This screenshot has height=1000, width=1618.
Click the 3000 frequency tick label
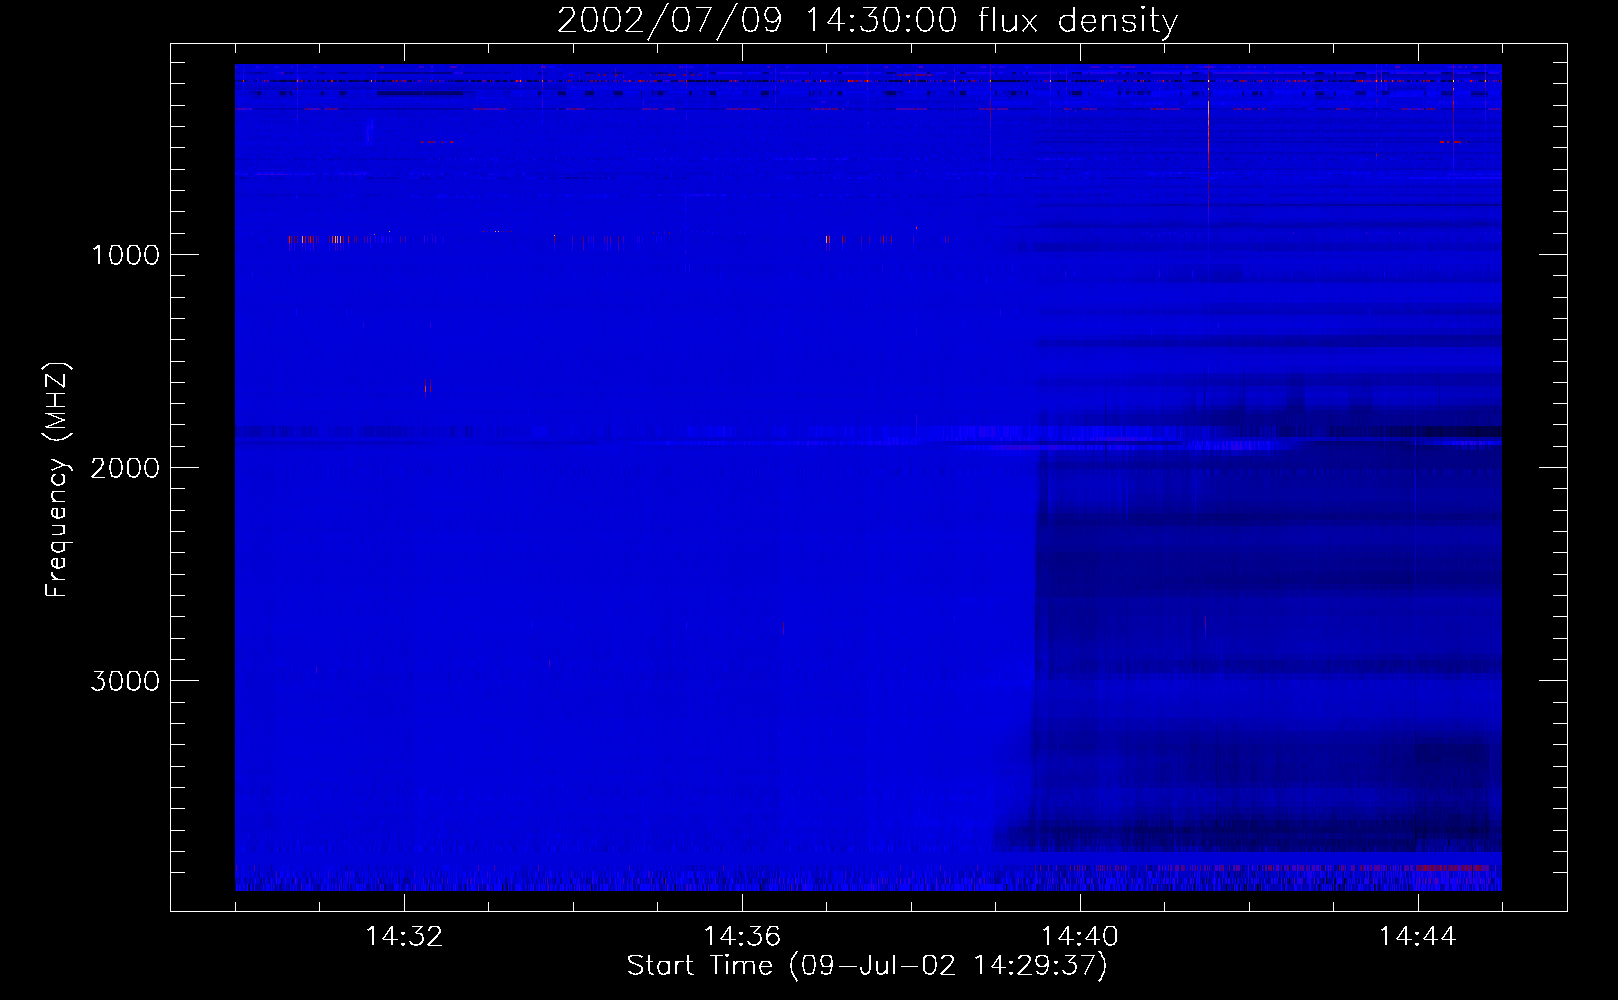tap(125, 681)
